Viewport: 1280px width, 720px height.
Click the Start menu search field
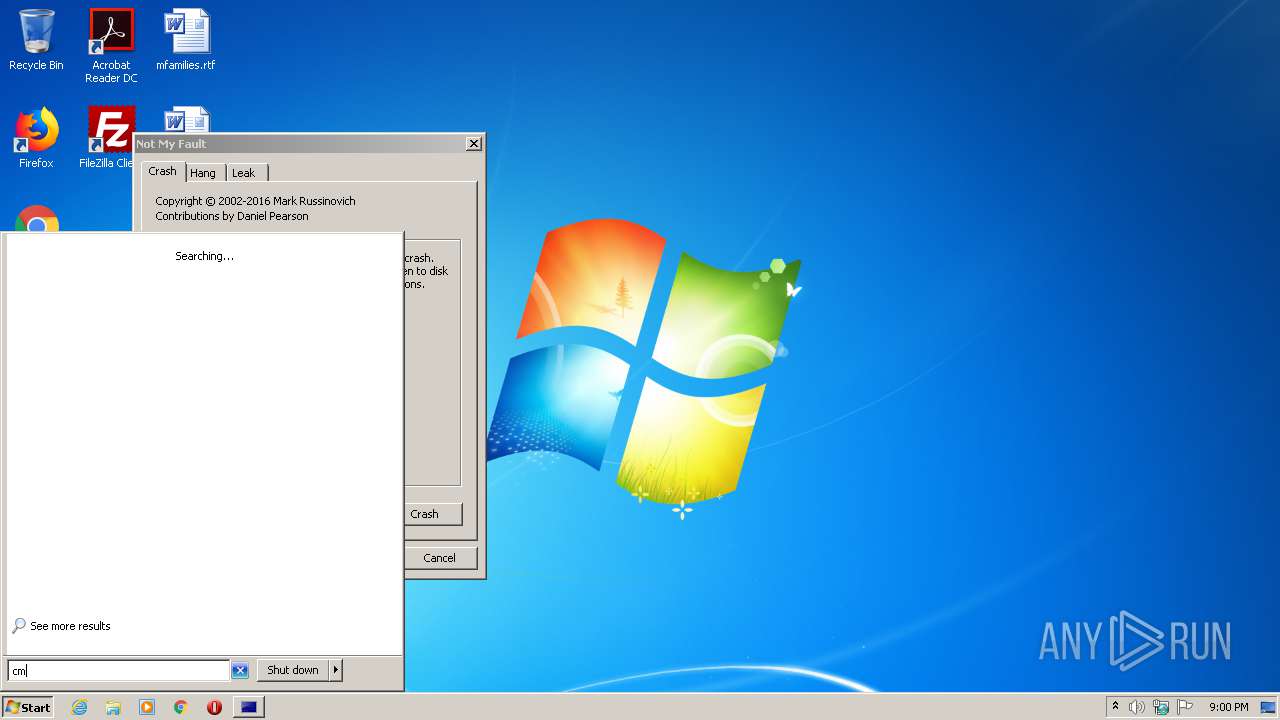pyautogui.click(x=118, y=670)
